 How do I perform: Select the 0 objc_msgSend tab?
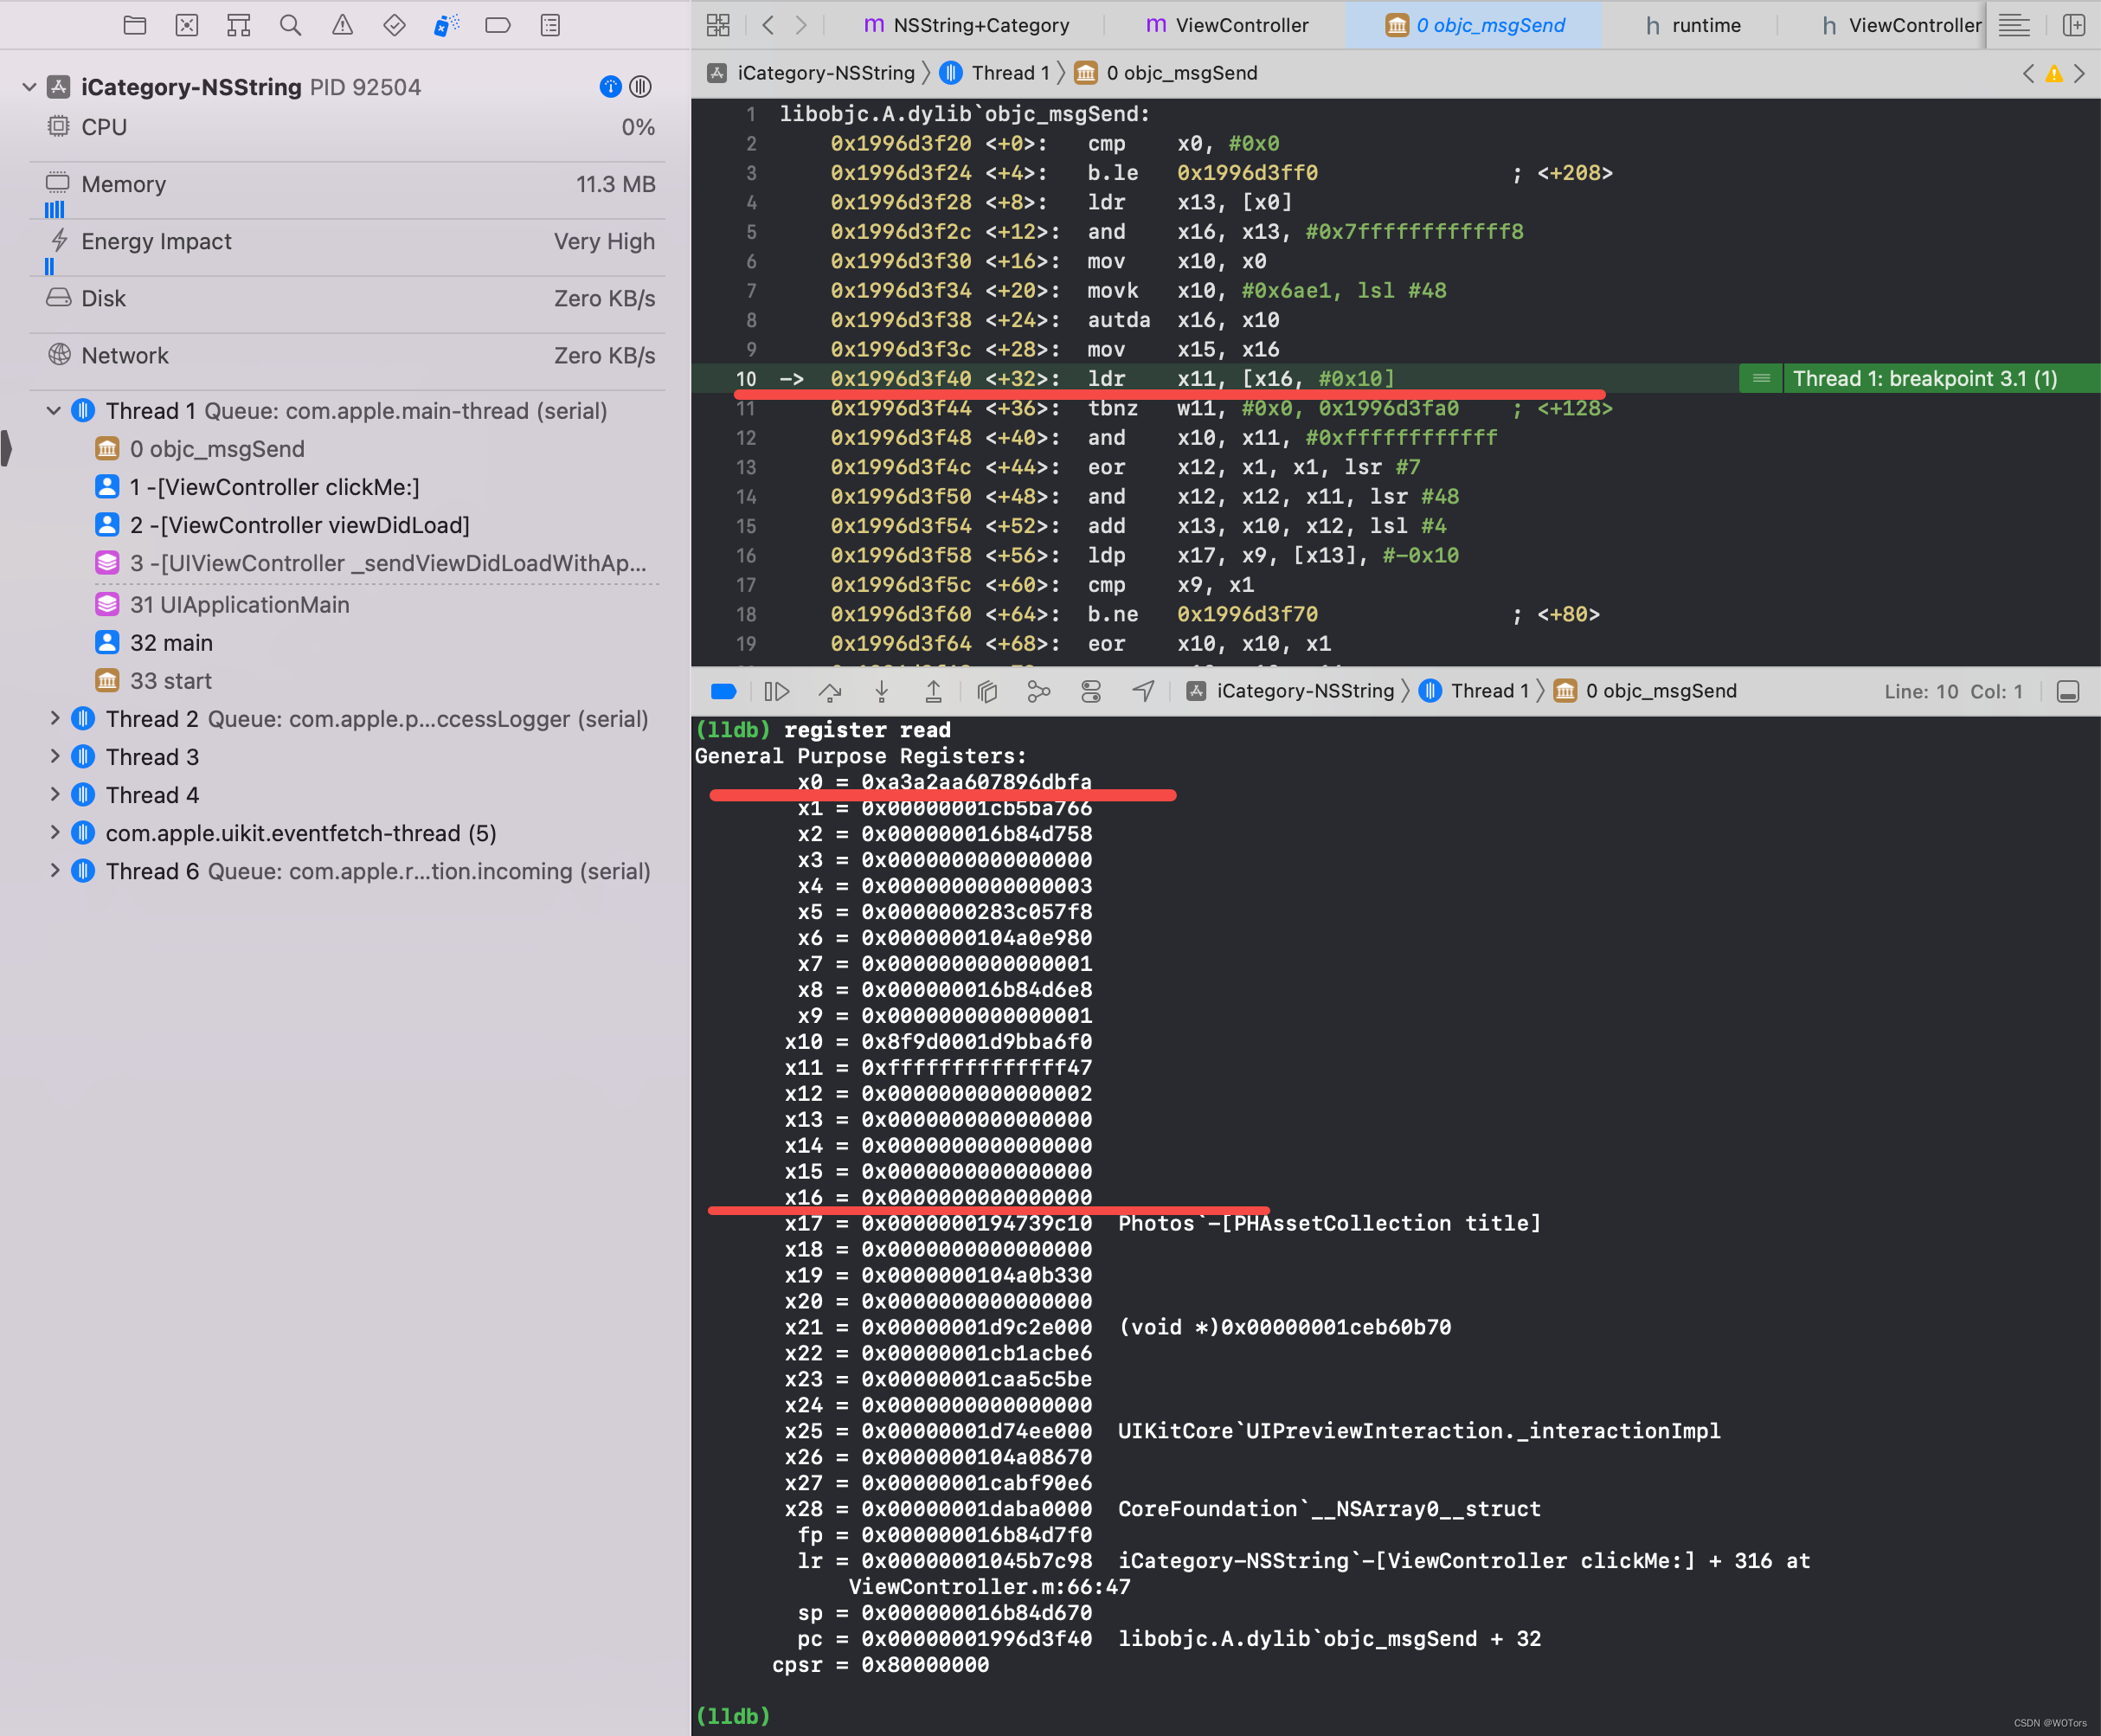[x=1475, y=25]
